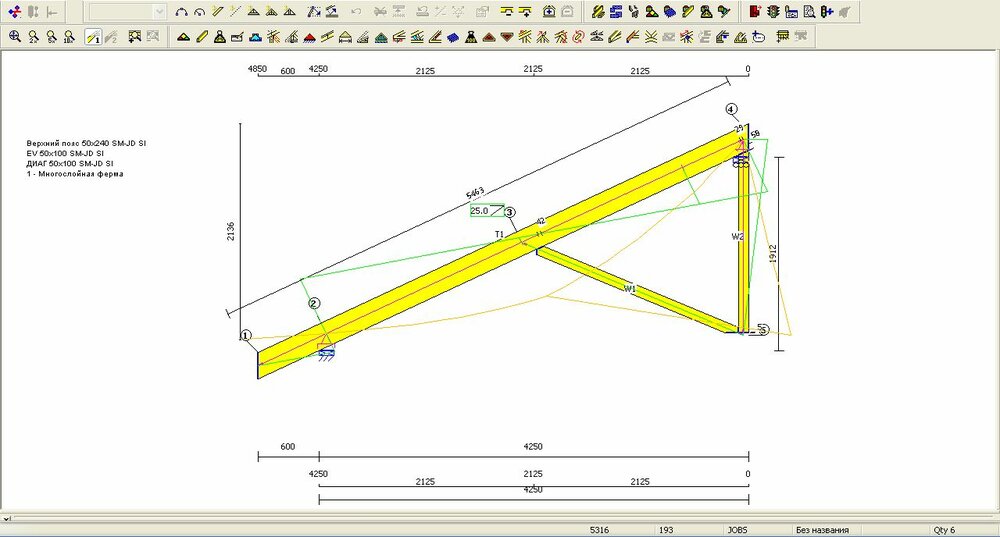Click the greyed house with minus icon
Viewport: 1000px width, 537px height.
(567, 11)
